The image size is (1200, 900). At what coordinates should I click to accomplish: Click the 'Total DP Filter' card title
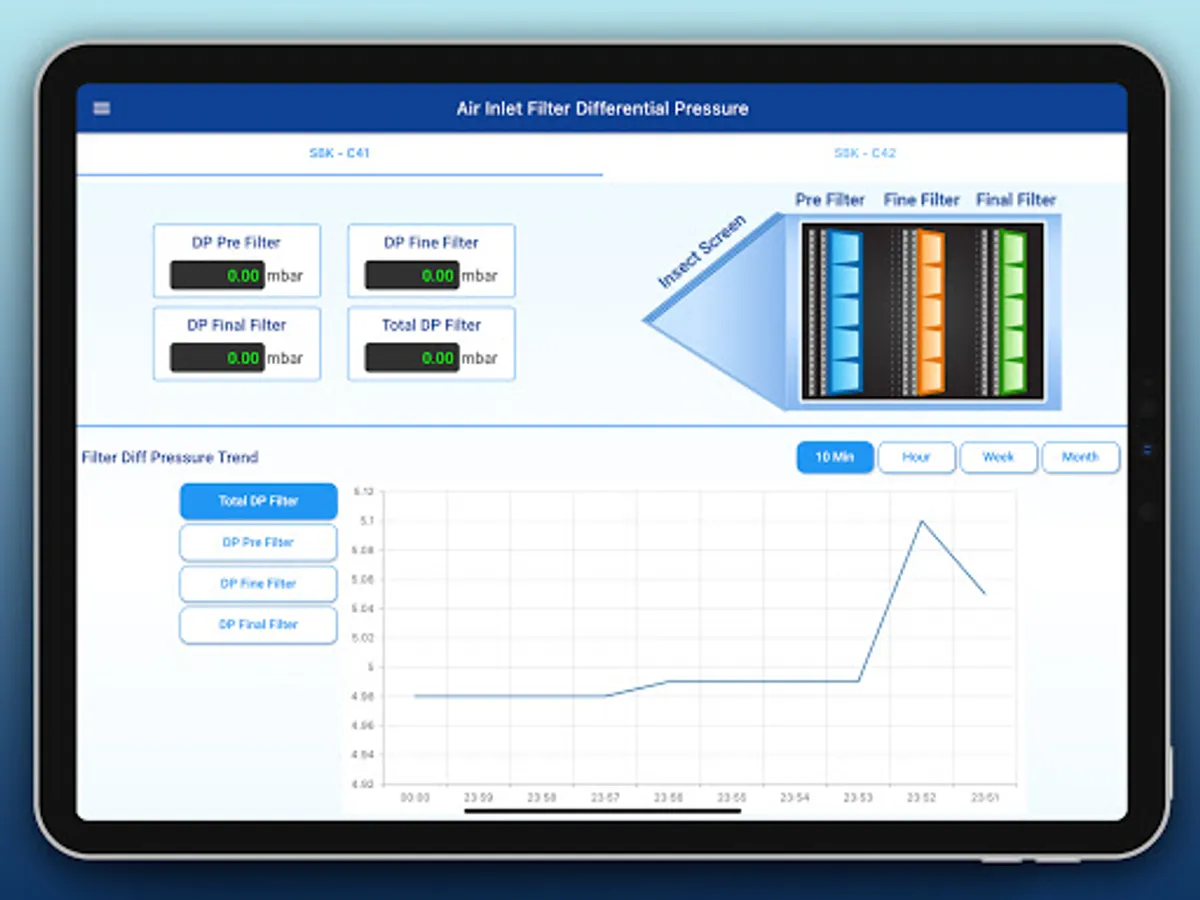431,325
